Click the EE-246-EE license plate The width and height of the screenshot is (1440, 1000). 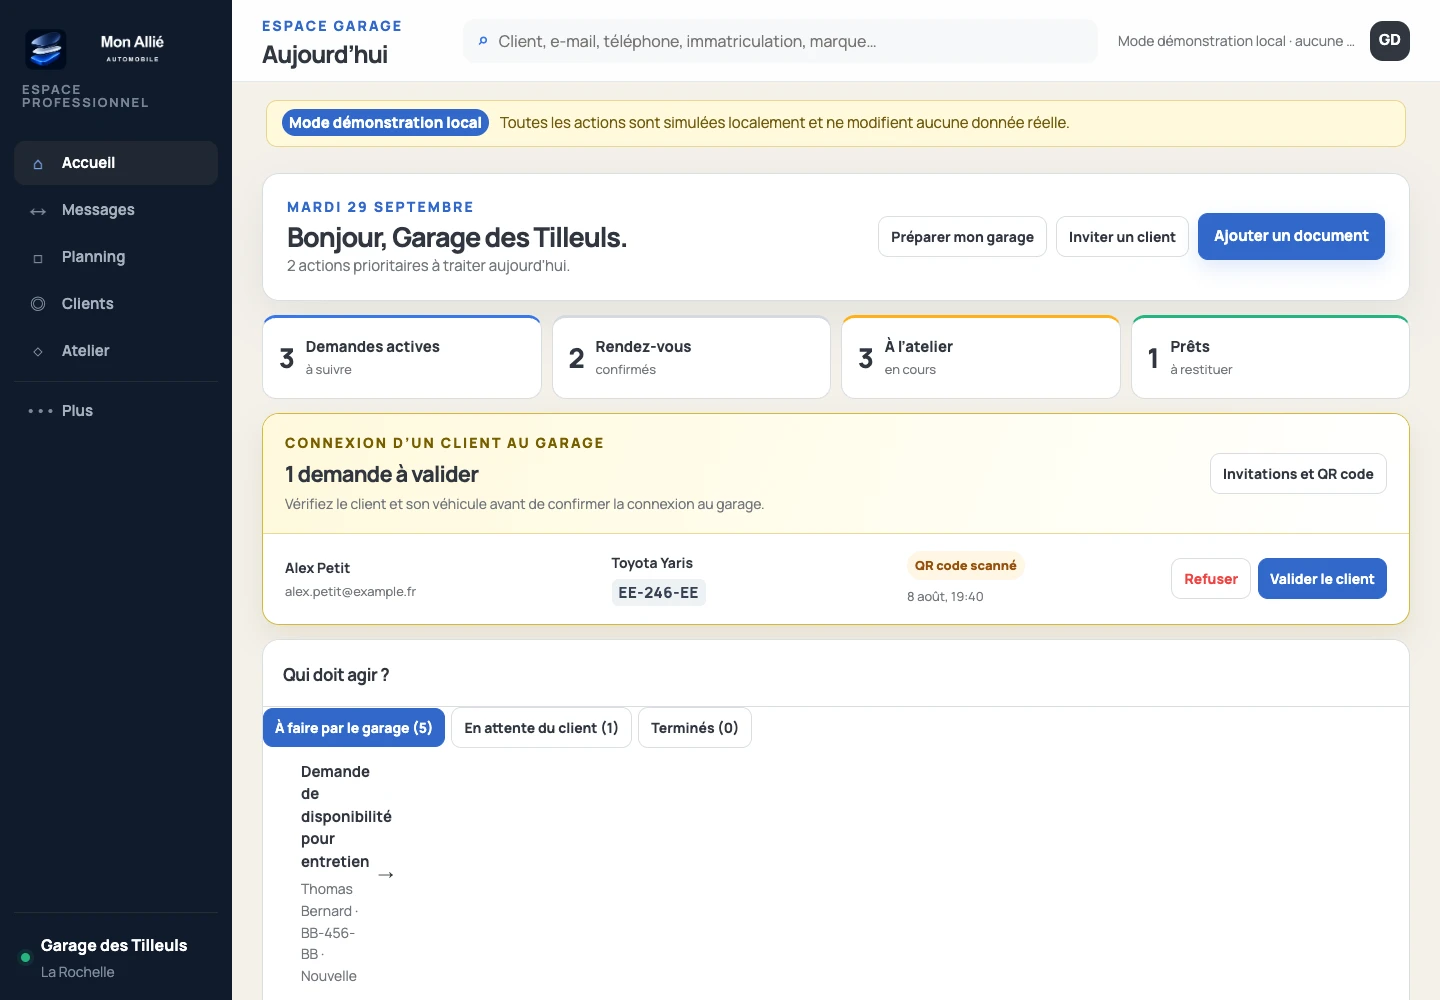click(658, 593)
